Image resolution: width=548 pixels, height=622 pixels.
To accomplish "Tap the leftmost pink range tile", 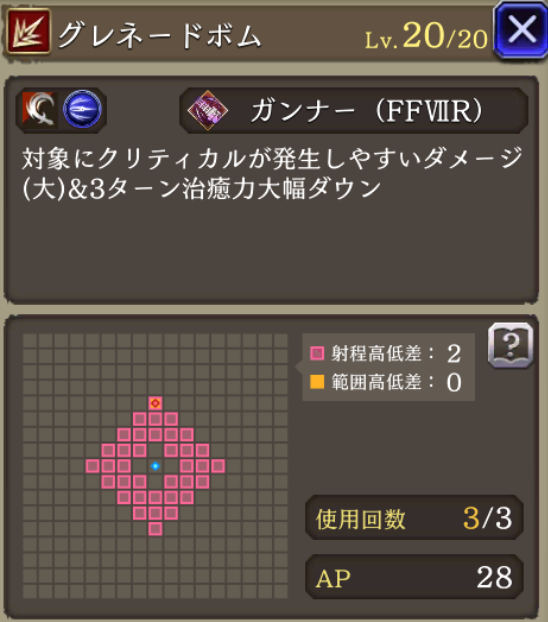I will [x=92, y=466].
